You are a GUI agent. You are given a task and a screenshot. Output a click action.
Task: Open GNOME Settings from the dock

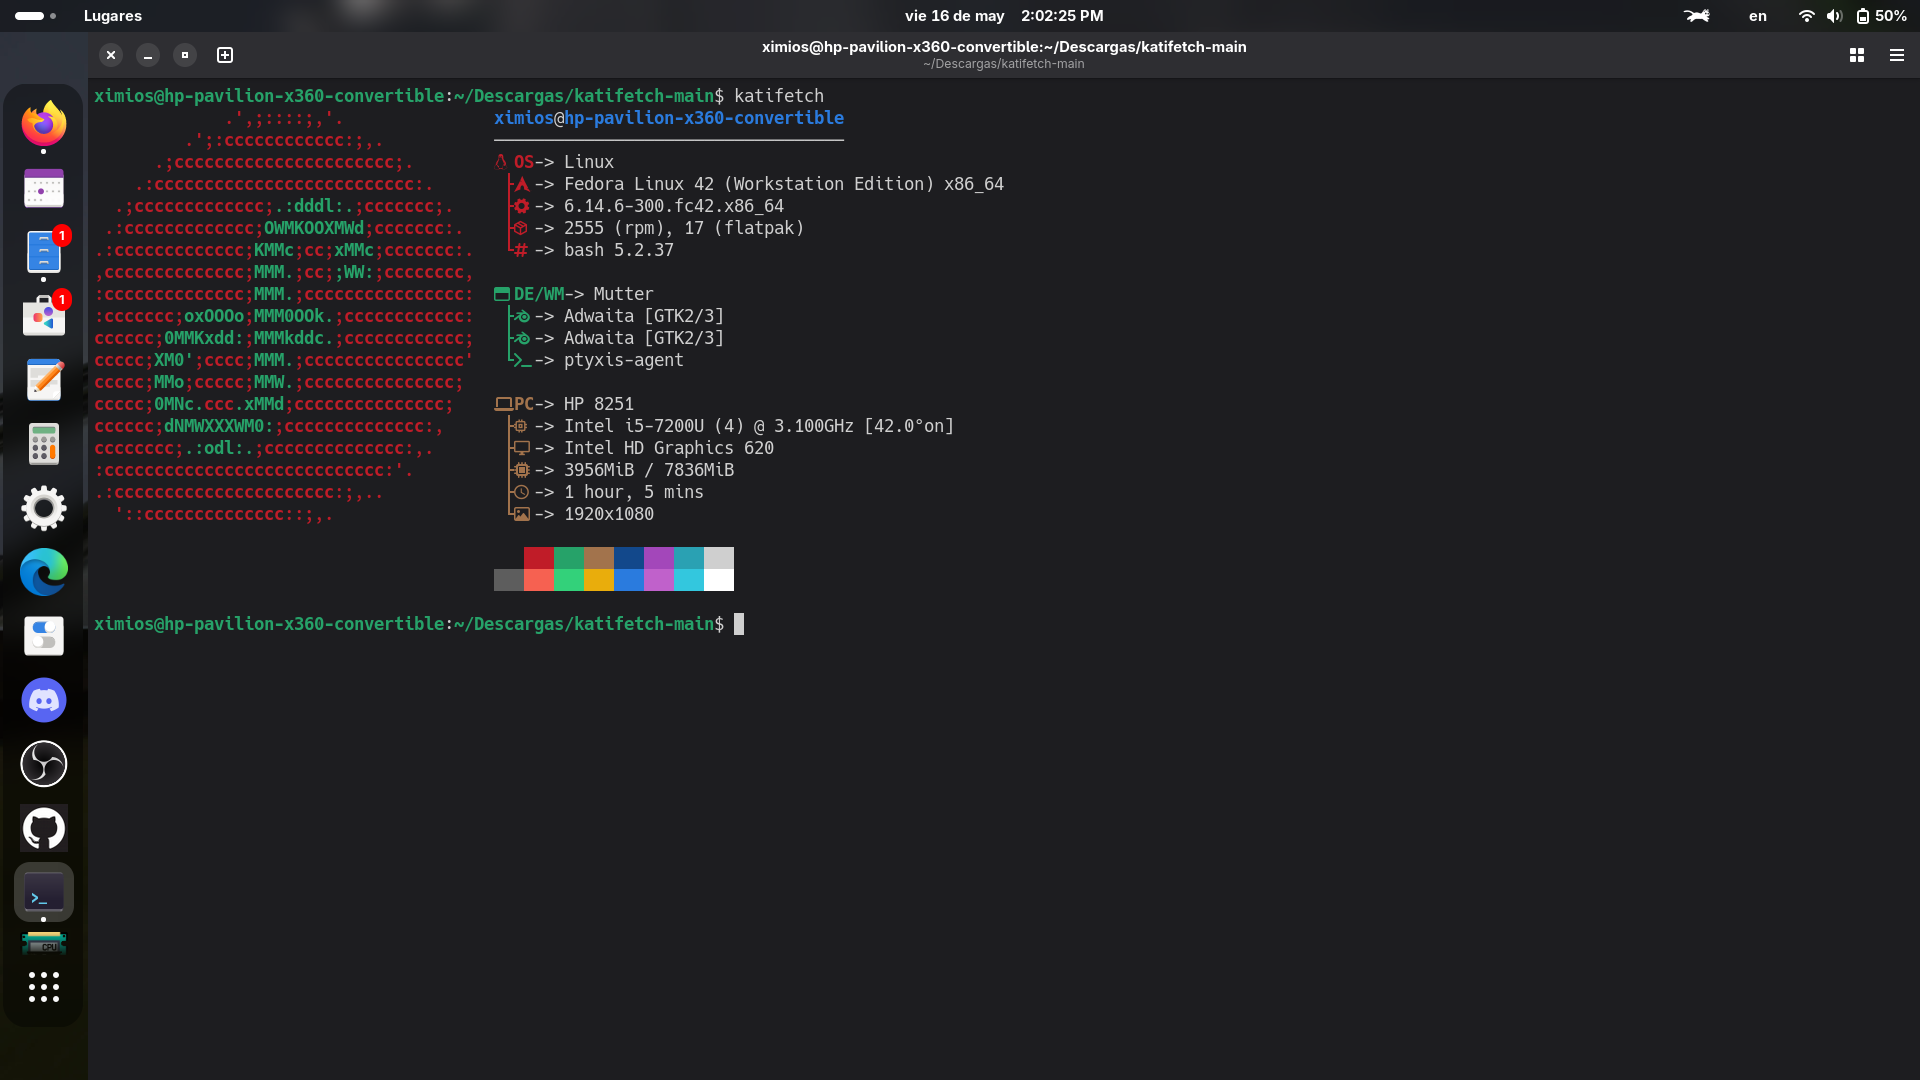pyautogui.click(x=44, y=508)
